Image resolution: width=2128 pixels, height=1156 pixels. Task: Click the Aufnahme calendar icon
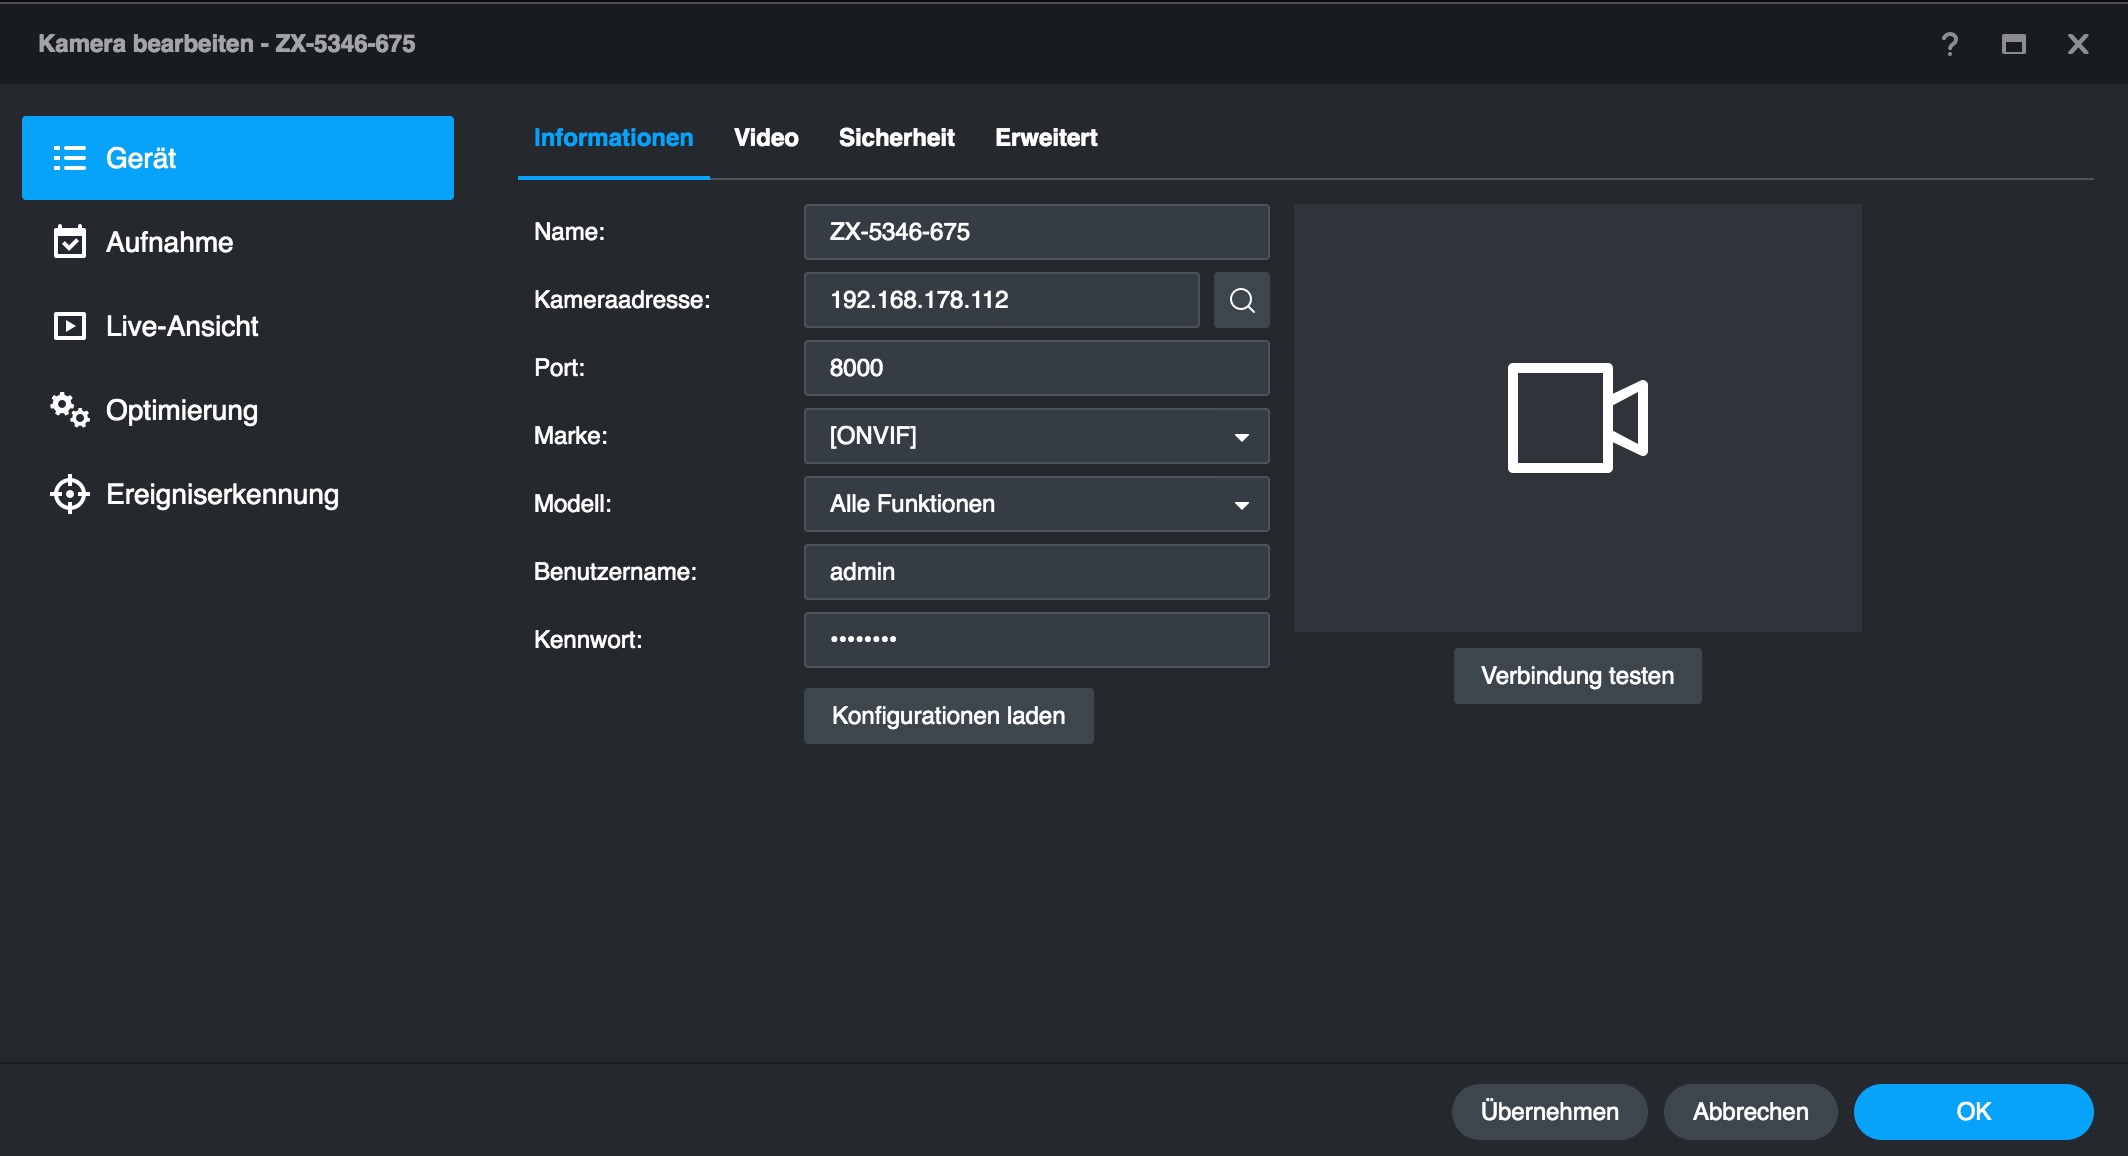[x=69, y=242]
